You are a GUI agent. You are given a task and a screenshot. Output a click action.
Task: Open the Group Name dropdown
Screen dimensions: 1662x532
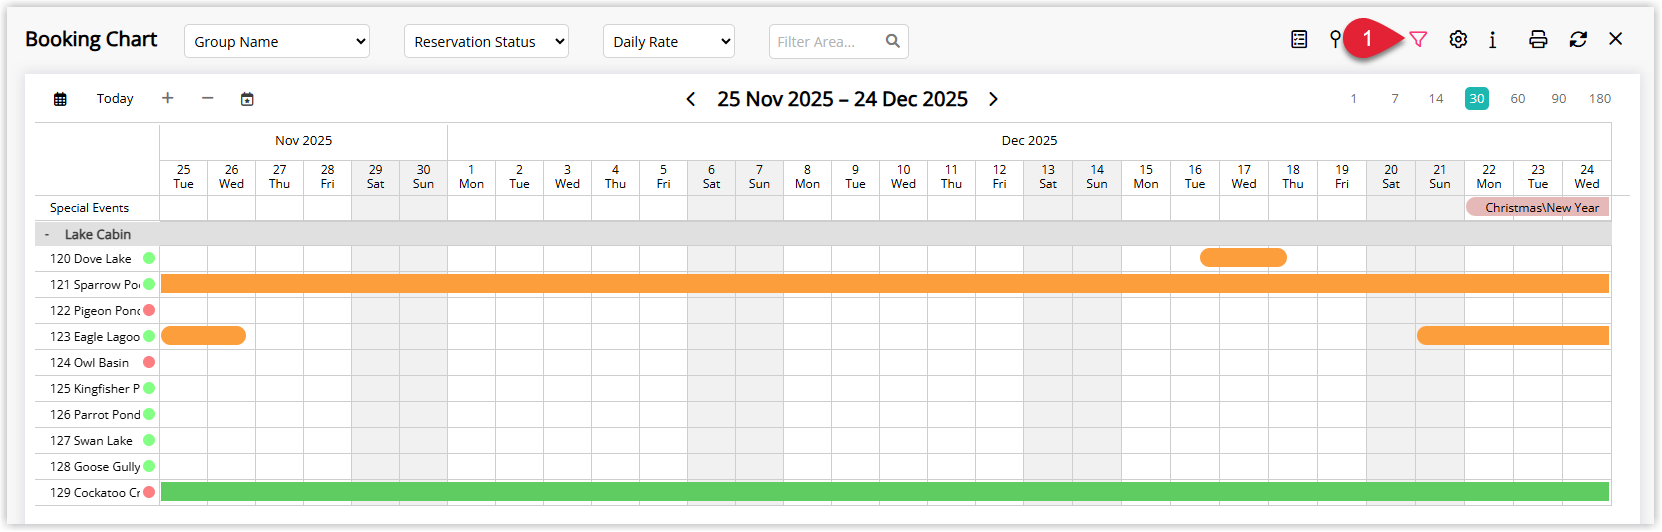[x=277, y=41]
